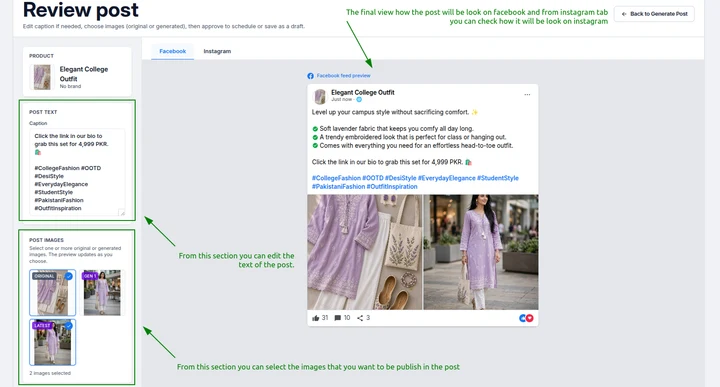The height and width of the screenshot is (387, 720).
Task: Grab the caption box resize handle
Action: pyautogui.click(x=122, y=212)
